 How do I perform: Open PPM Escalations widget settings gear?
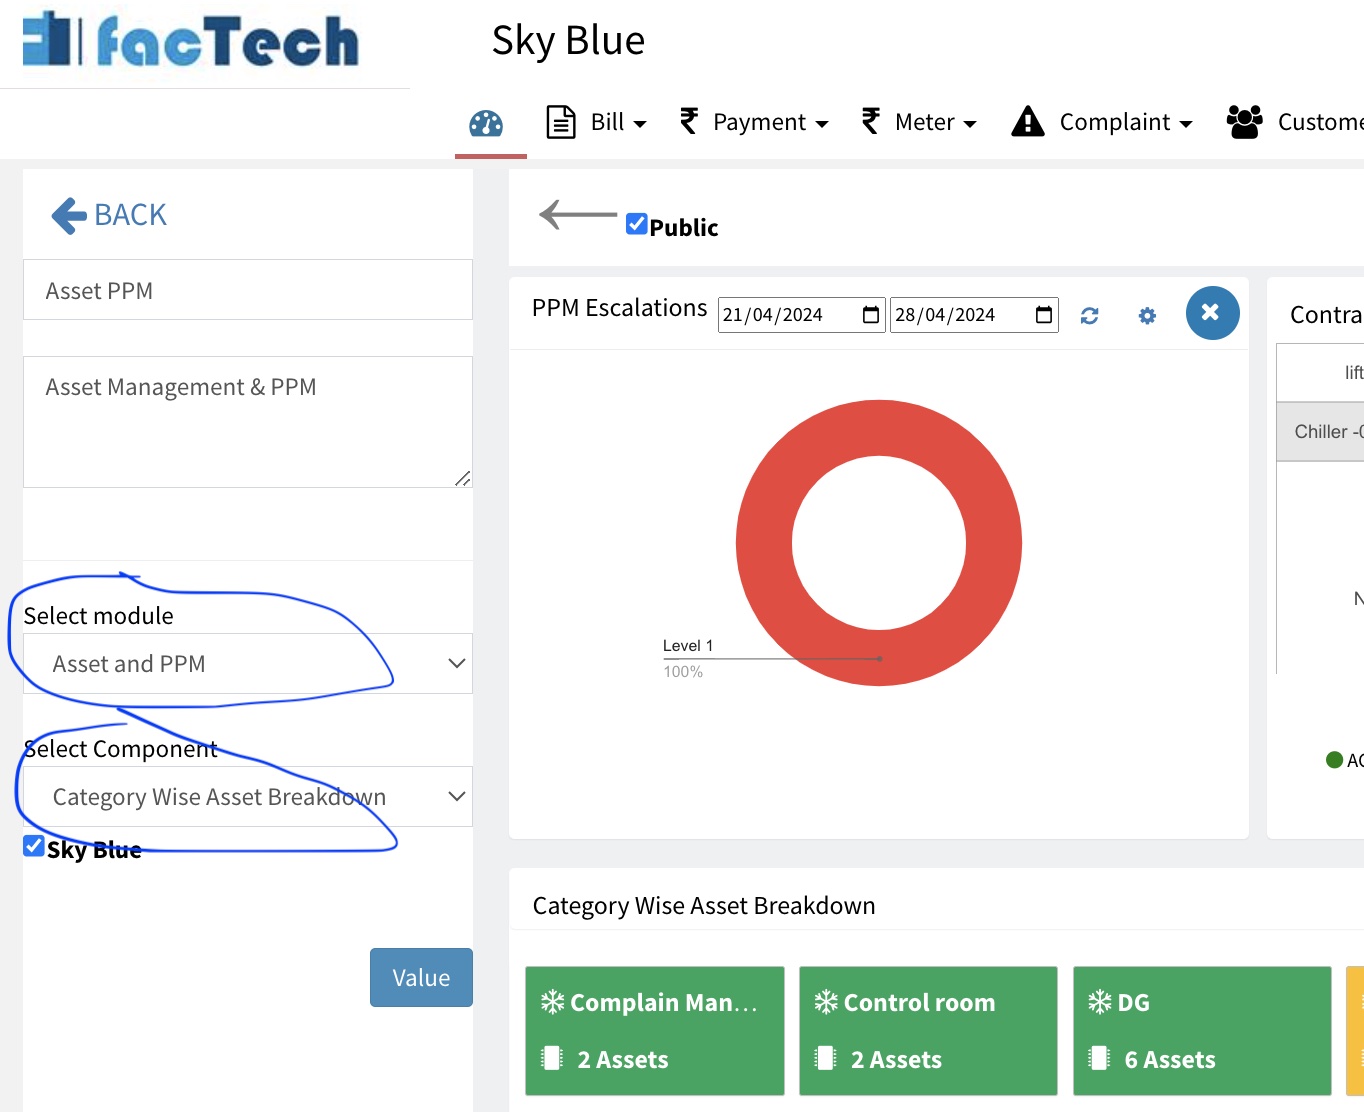(1146, 315)
